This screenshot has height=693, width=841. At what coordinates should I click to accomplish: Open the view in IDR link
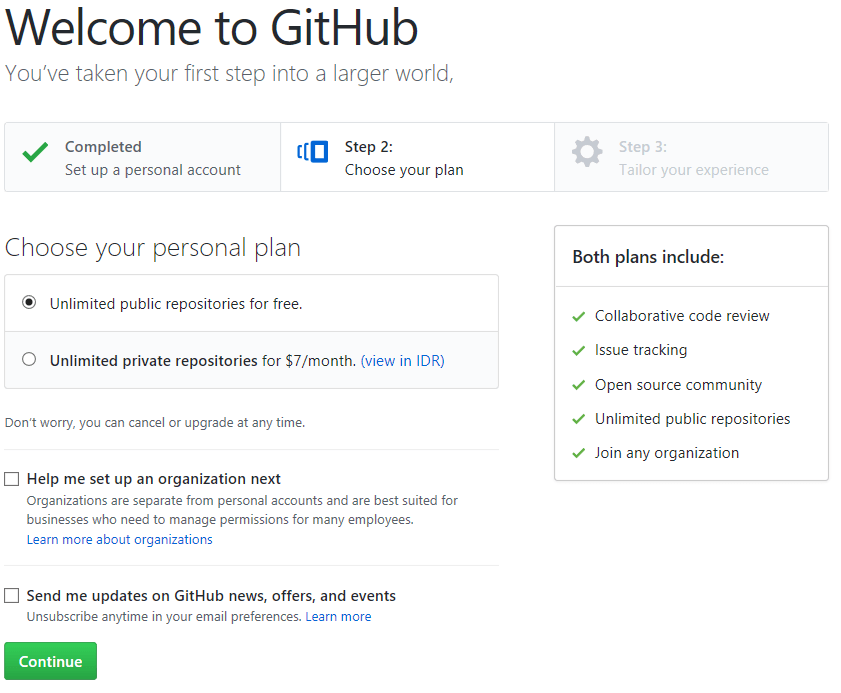coord(401,359)
